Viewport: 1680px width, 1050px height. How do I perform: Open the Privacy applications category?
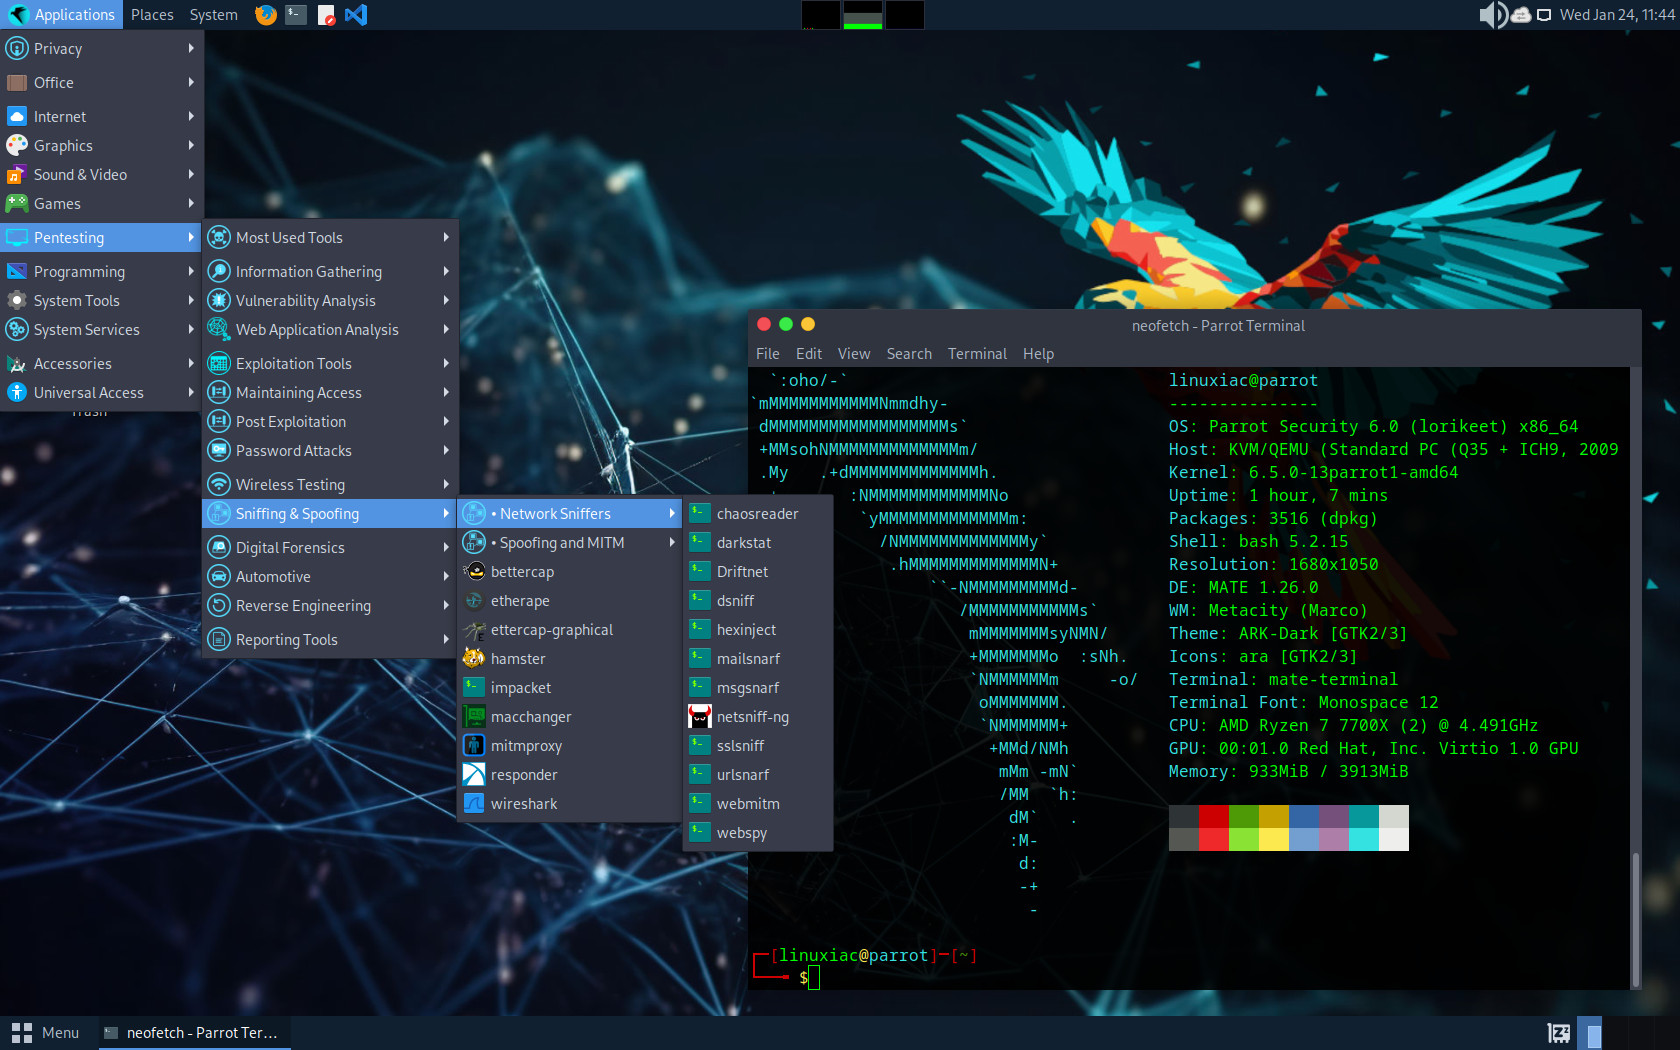(x=101, y=49)
